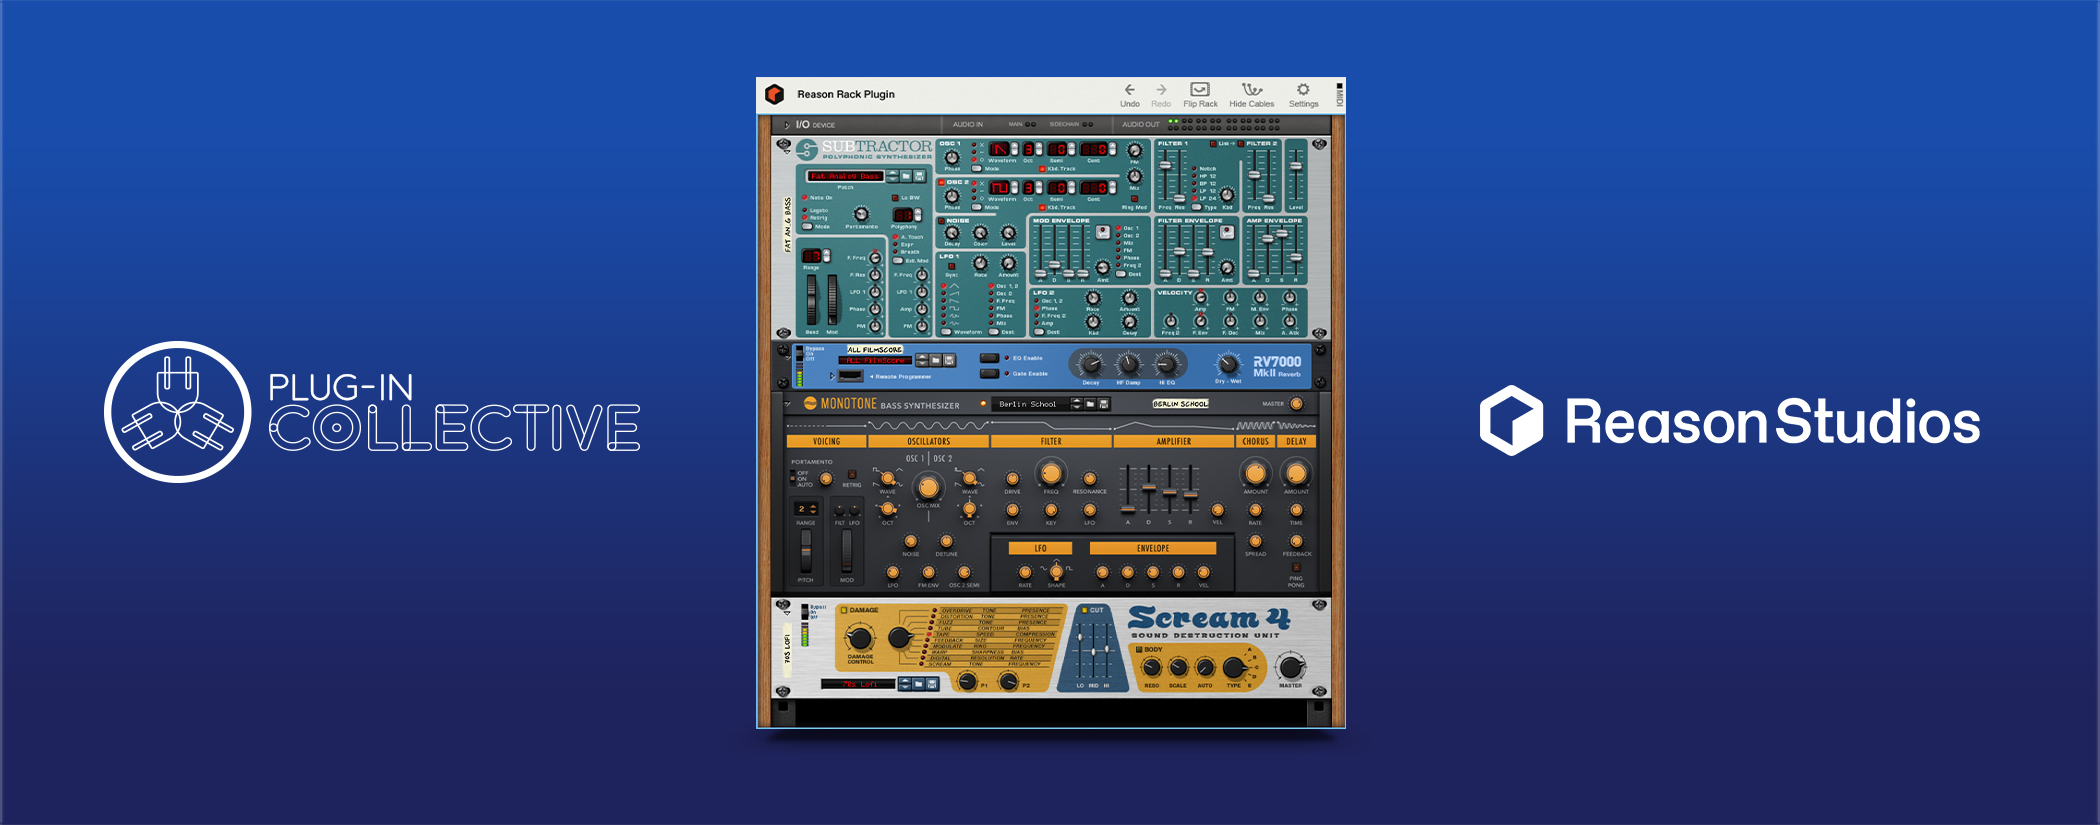Toggle Subtractor LFO 1 Sync button
The image size is (2100, 825).
coord(951,266)
